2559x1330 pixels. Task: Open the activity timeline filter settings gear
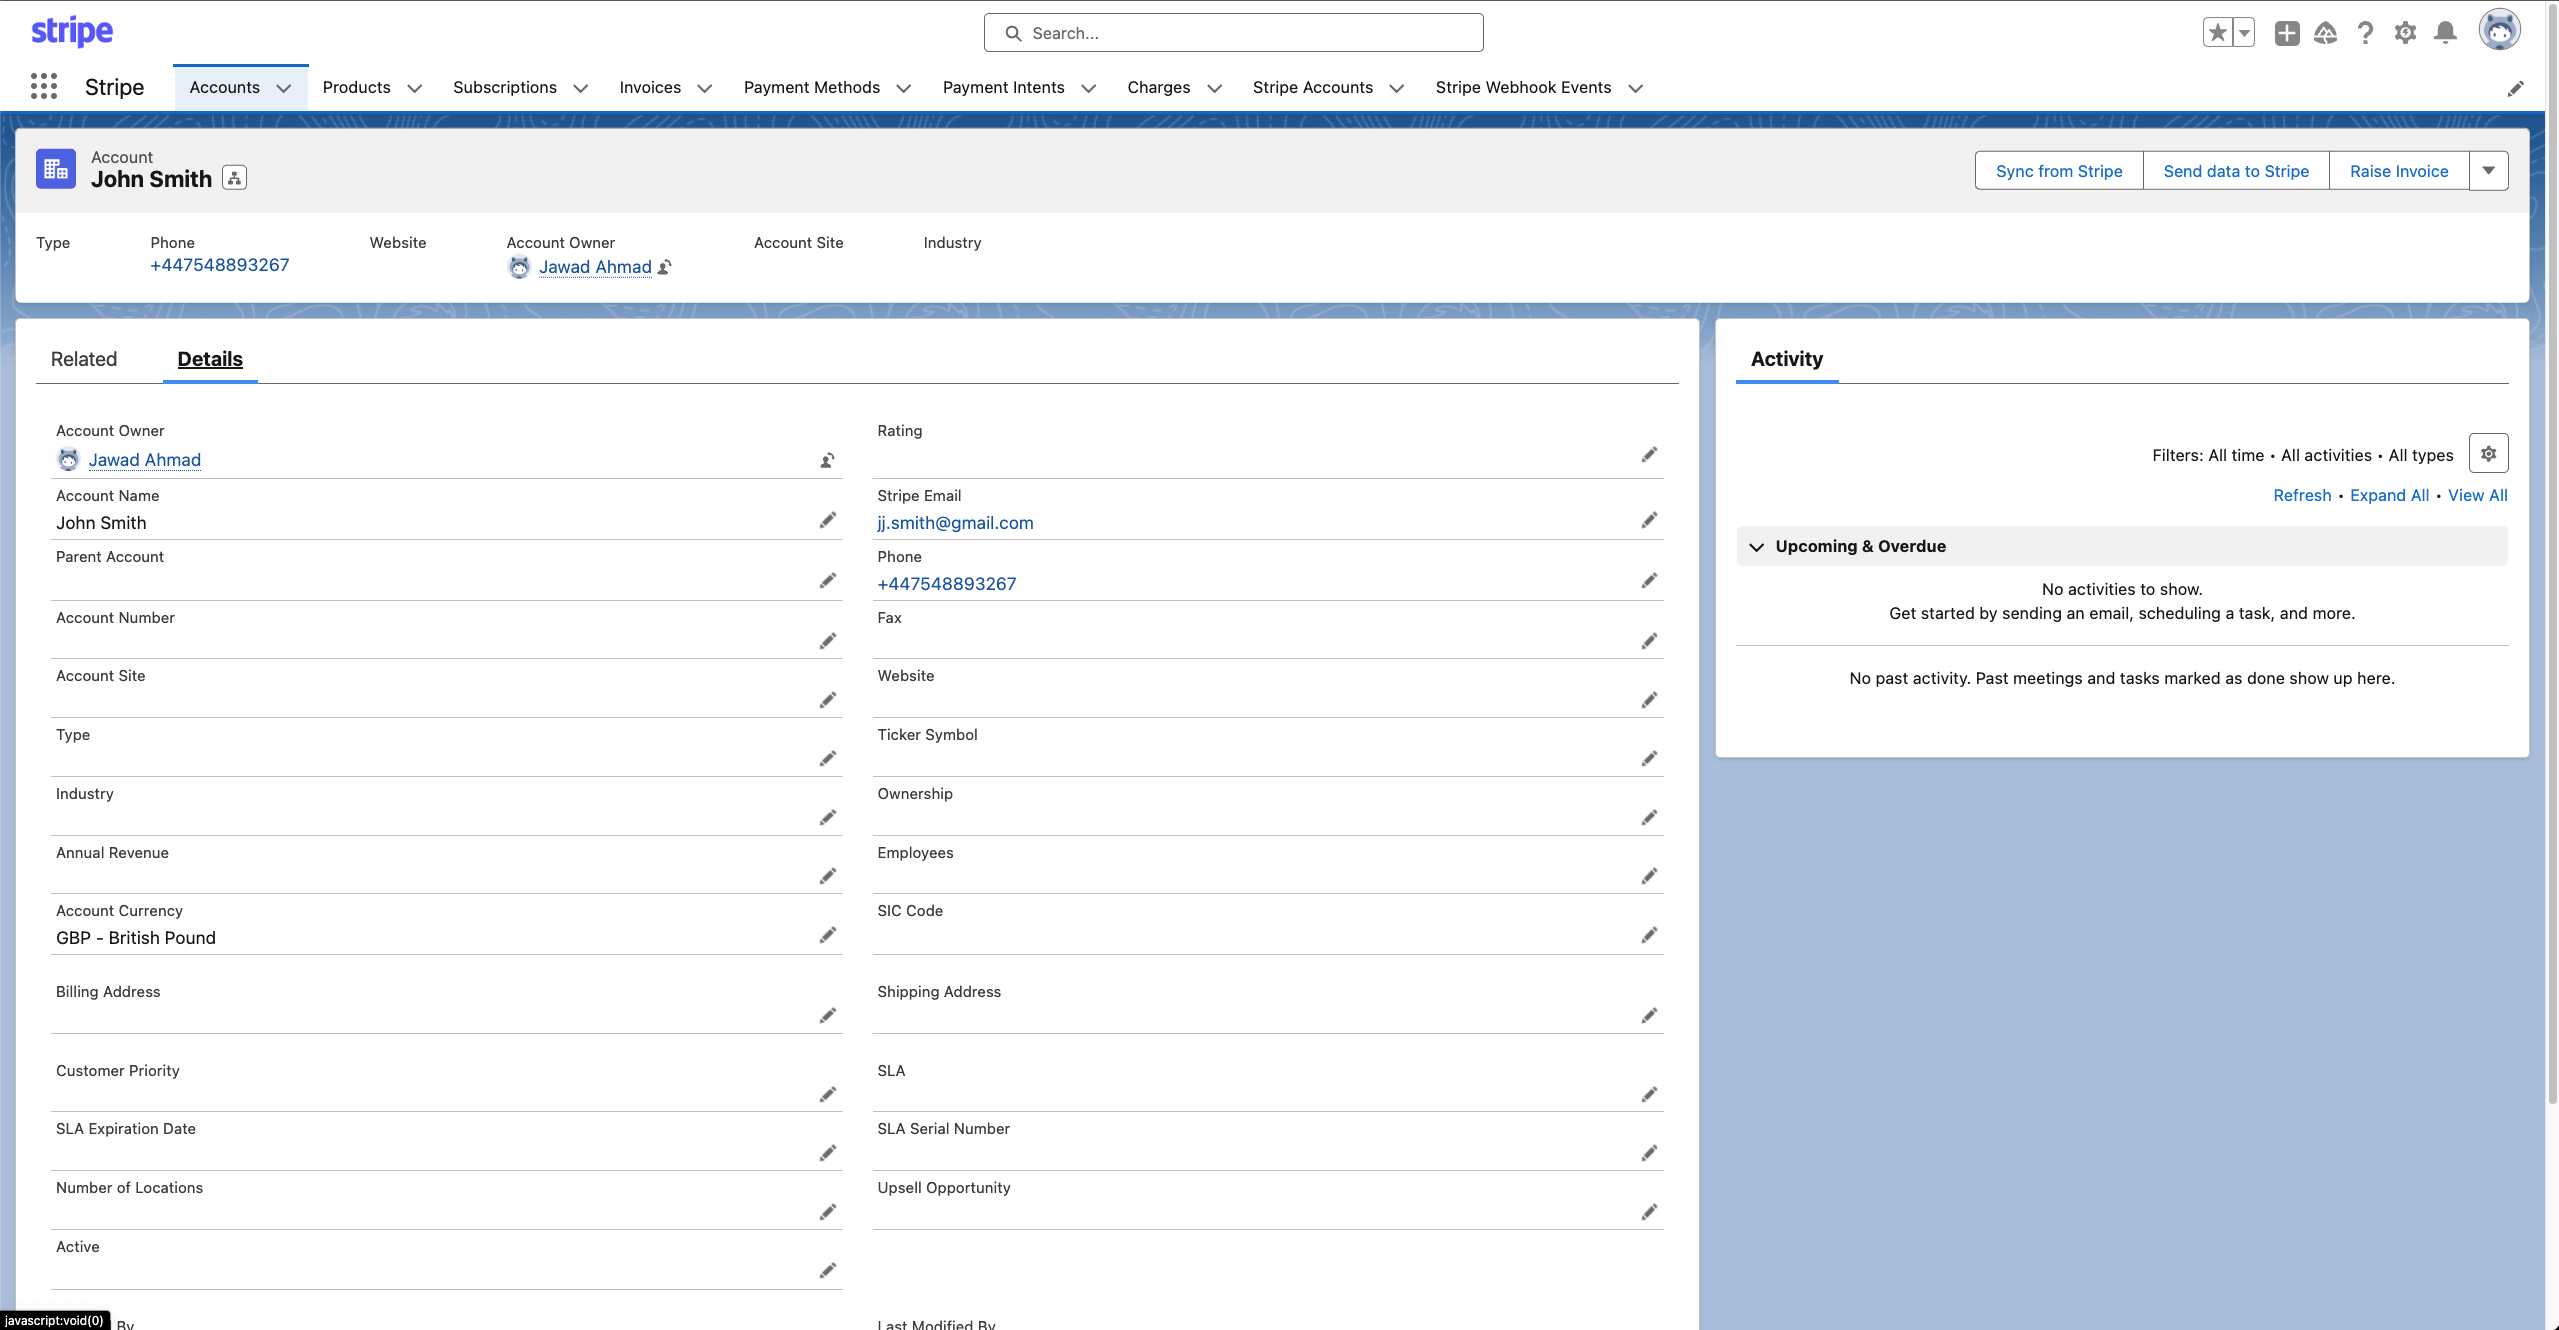click(x=2488, y=454)
